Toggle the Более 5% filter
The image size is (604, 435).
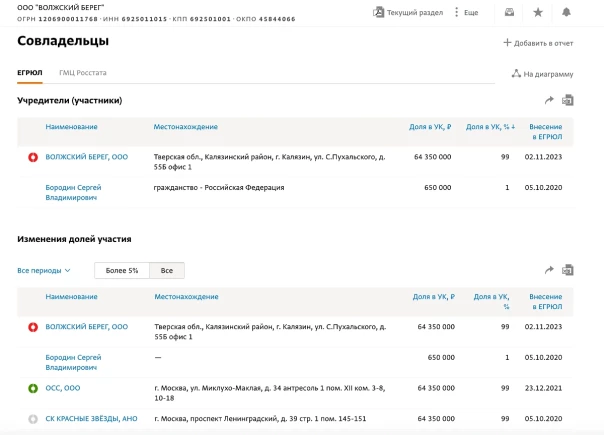point(122,271)
